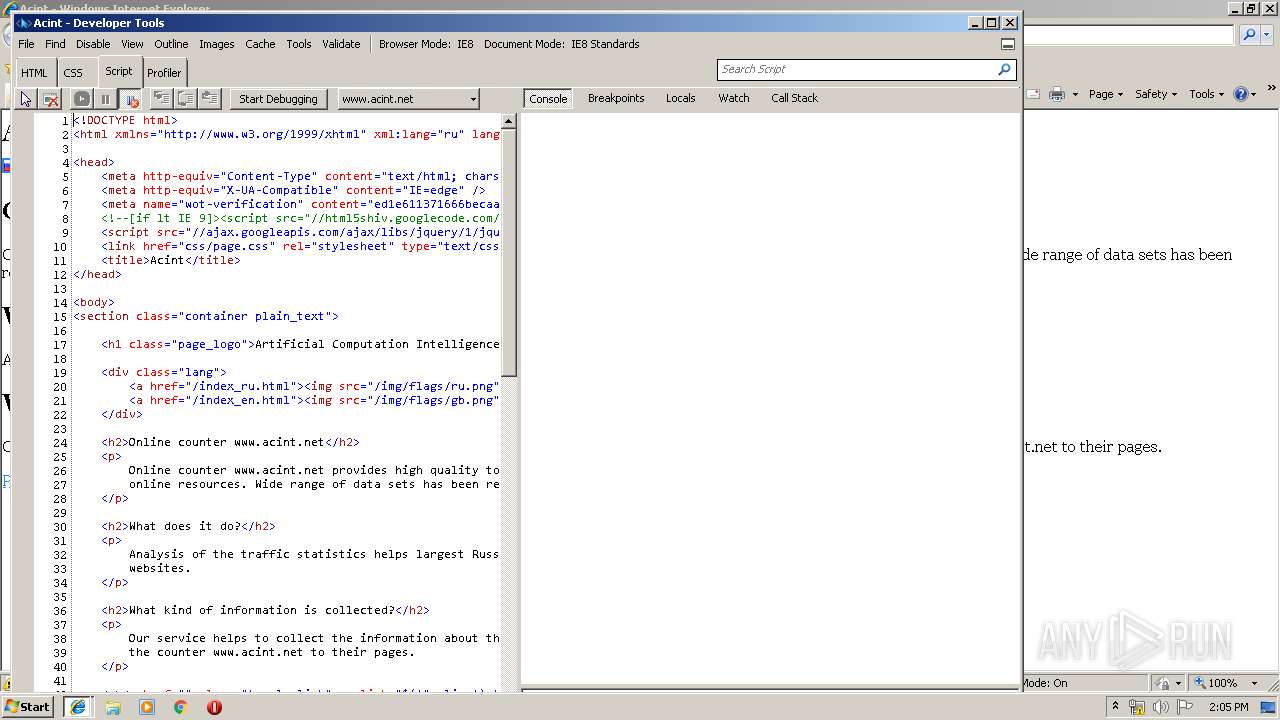
Task: Open the View menu
Action: point(132,44)
